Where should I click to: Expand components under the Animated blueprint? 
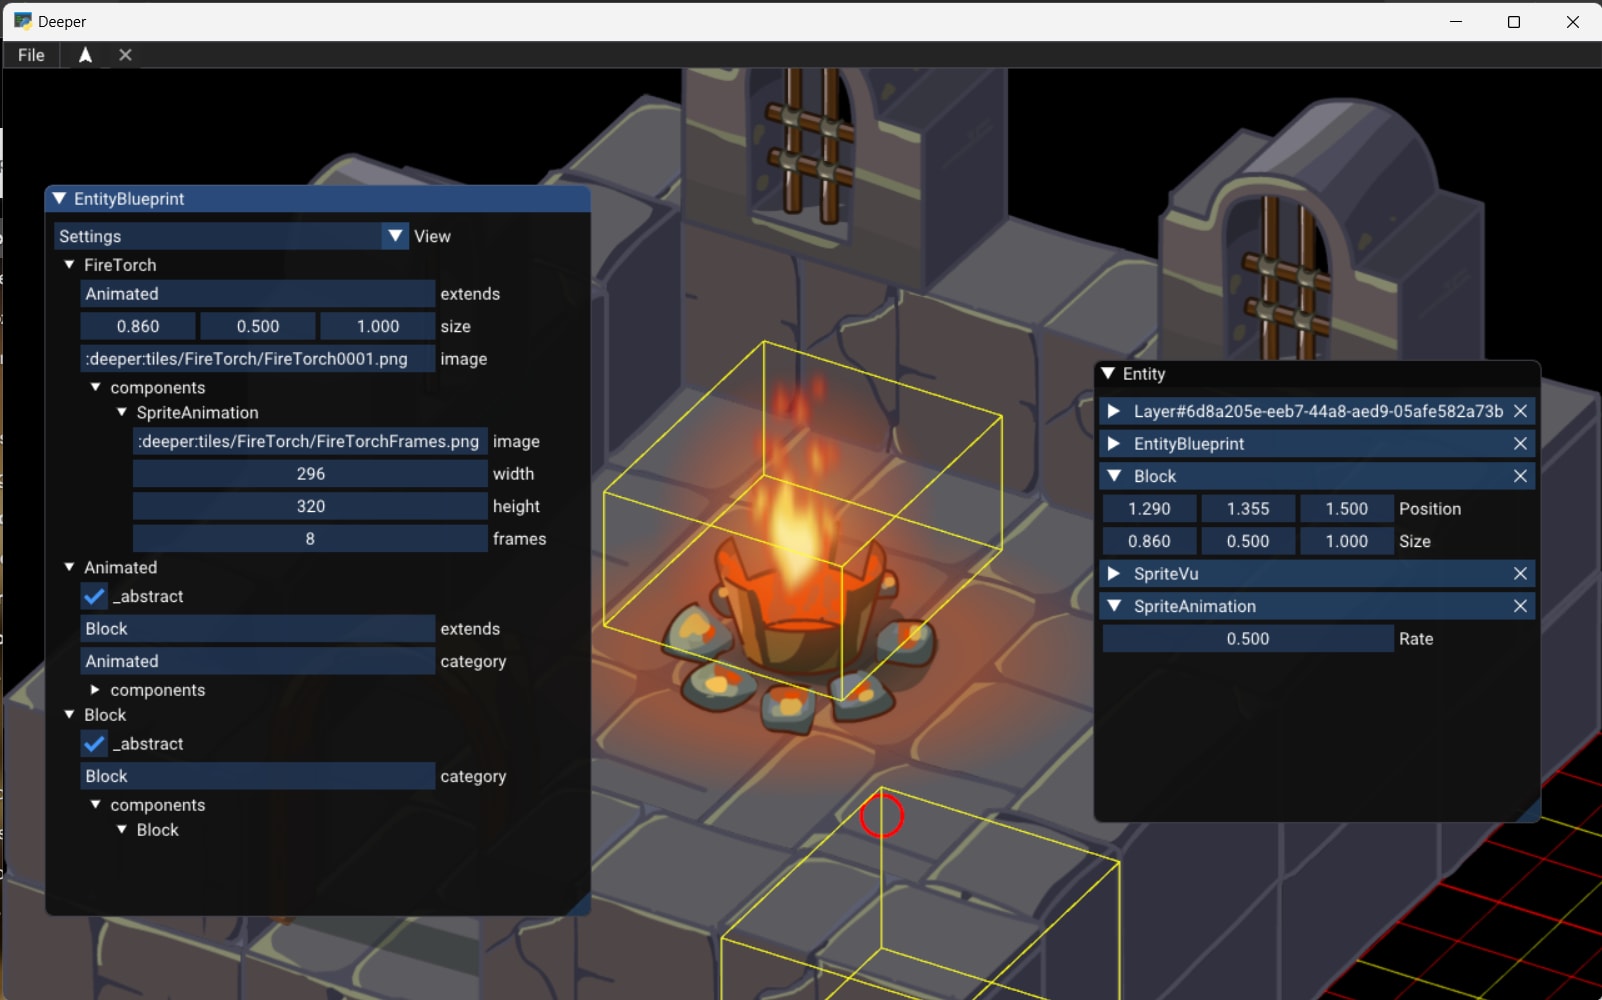coord(95,690)
